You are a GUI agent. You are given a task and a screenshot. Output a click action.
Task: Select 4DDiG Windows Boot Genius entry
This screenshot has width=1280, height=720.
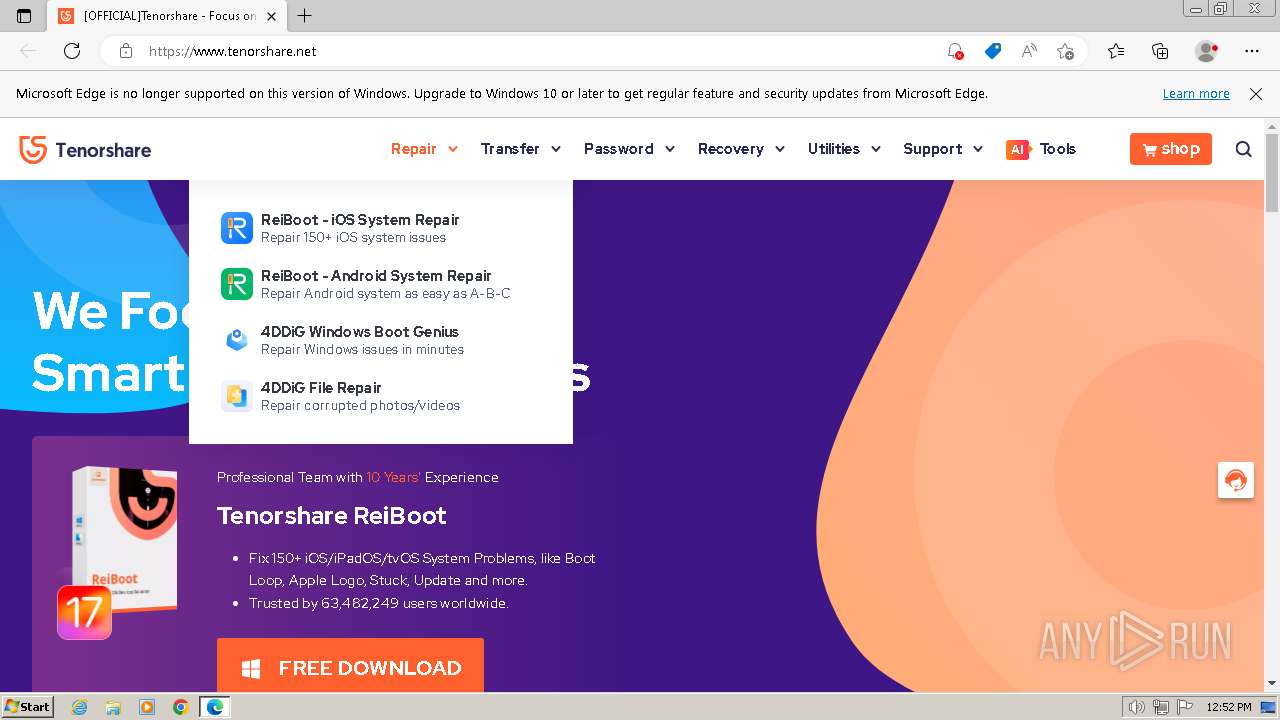(x=380, y=340)
